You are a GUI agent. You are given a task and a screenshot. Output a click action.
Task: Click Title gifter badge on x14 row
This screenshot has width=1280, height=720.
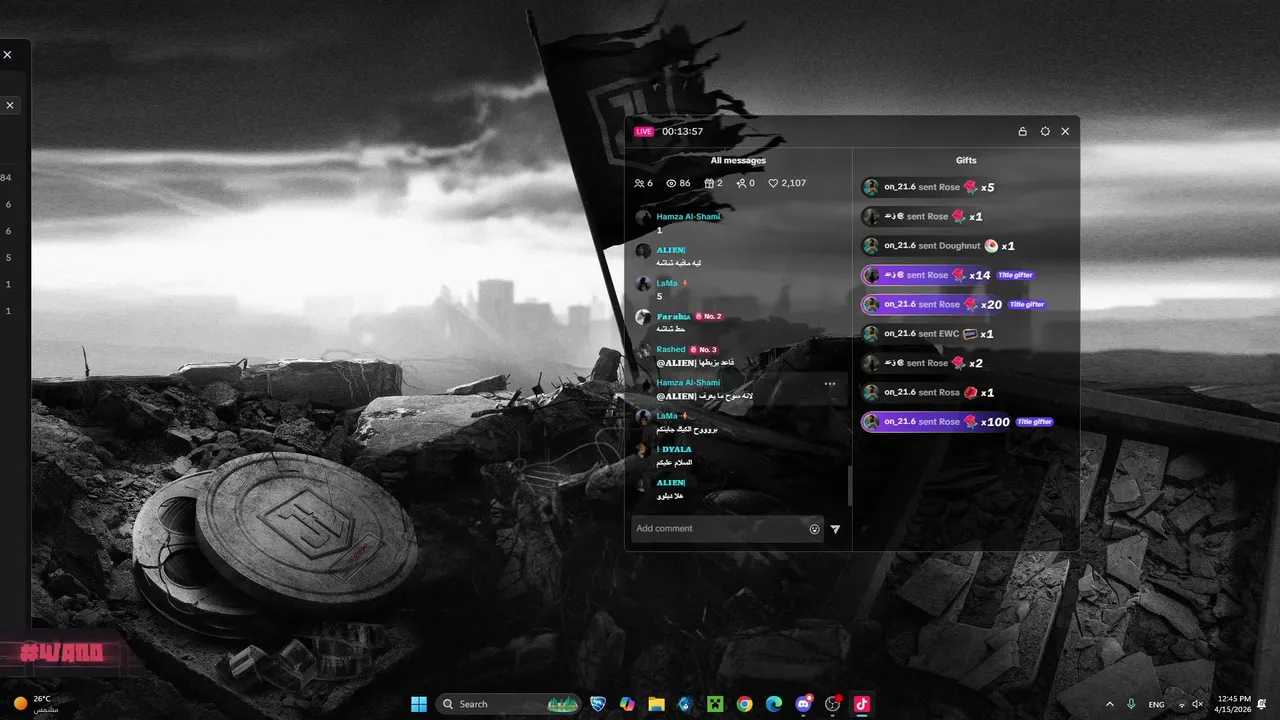(x=1015, y=275)
